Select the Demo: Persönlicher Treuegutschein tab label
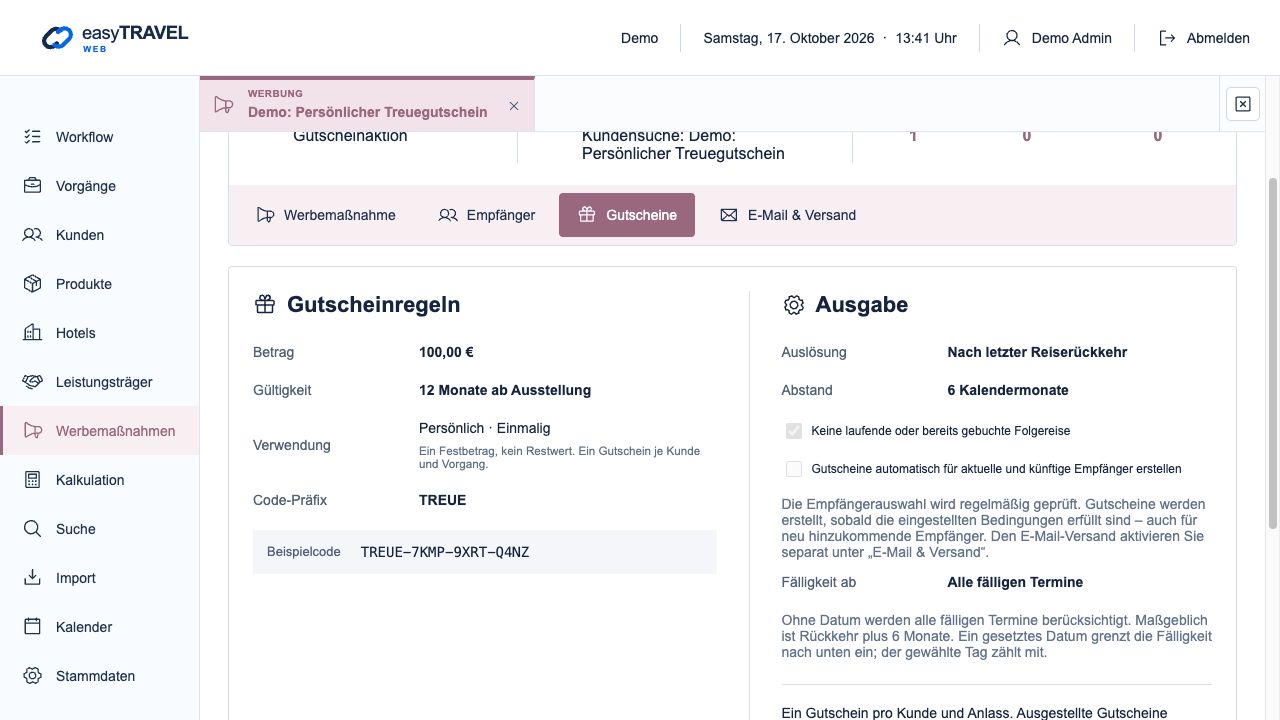This screenshot has width=1280, height=720. coord(368,112)
